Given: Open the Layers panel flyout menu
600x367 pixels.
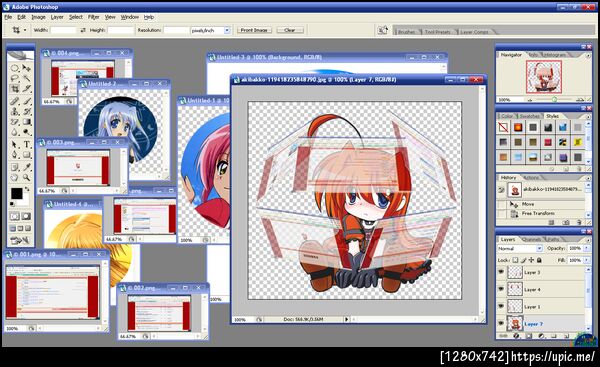Looking at the screenshot, I should click(588, 240).
